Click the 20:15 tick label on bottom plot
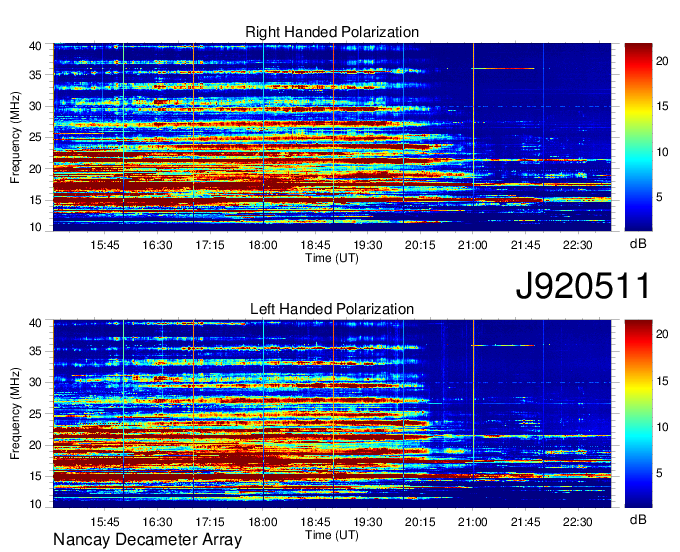 [x=420, y=521]
